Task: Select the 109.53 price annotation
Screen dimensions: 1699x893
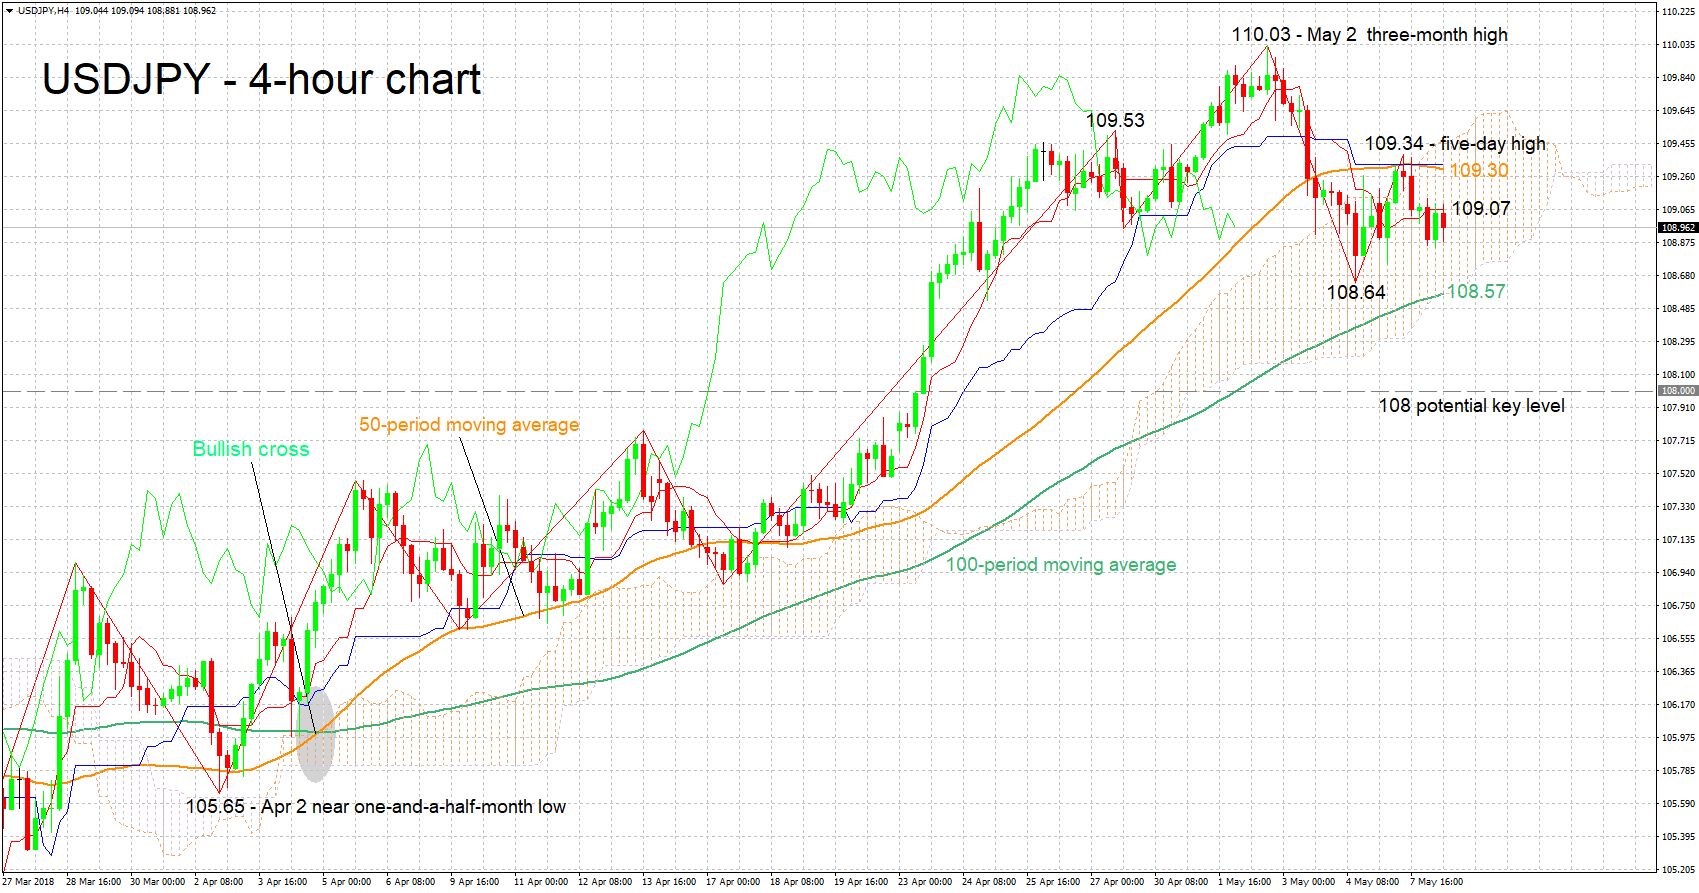Action: 1115,121
